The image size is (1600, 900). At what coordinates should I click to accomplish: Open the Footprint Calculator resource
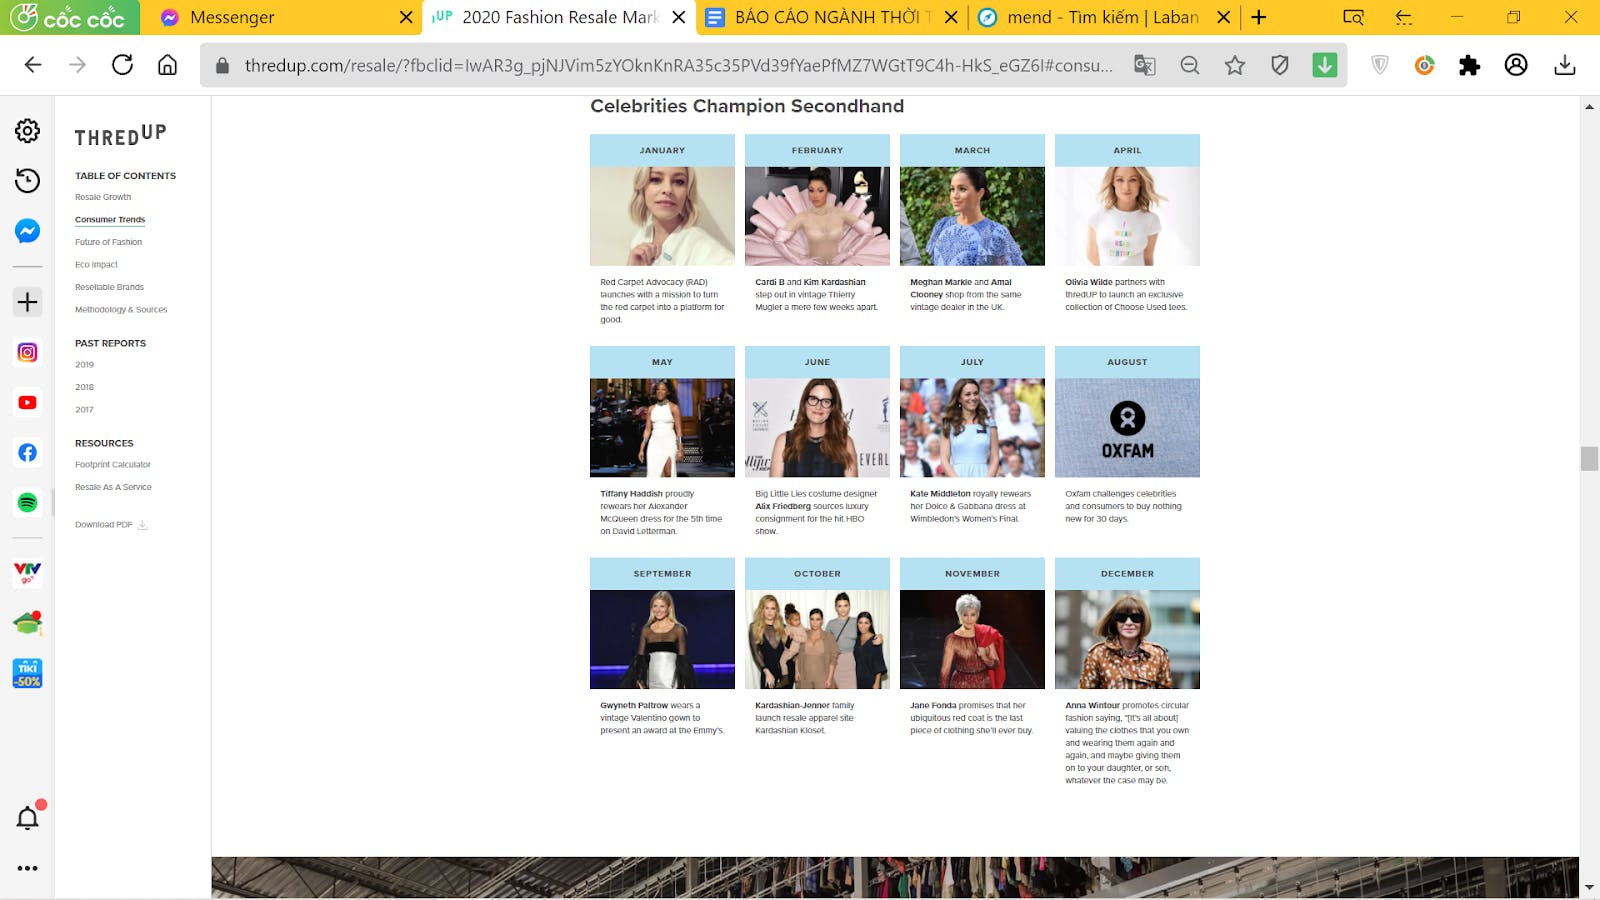coord(113,464)
